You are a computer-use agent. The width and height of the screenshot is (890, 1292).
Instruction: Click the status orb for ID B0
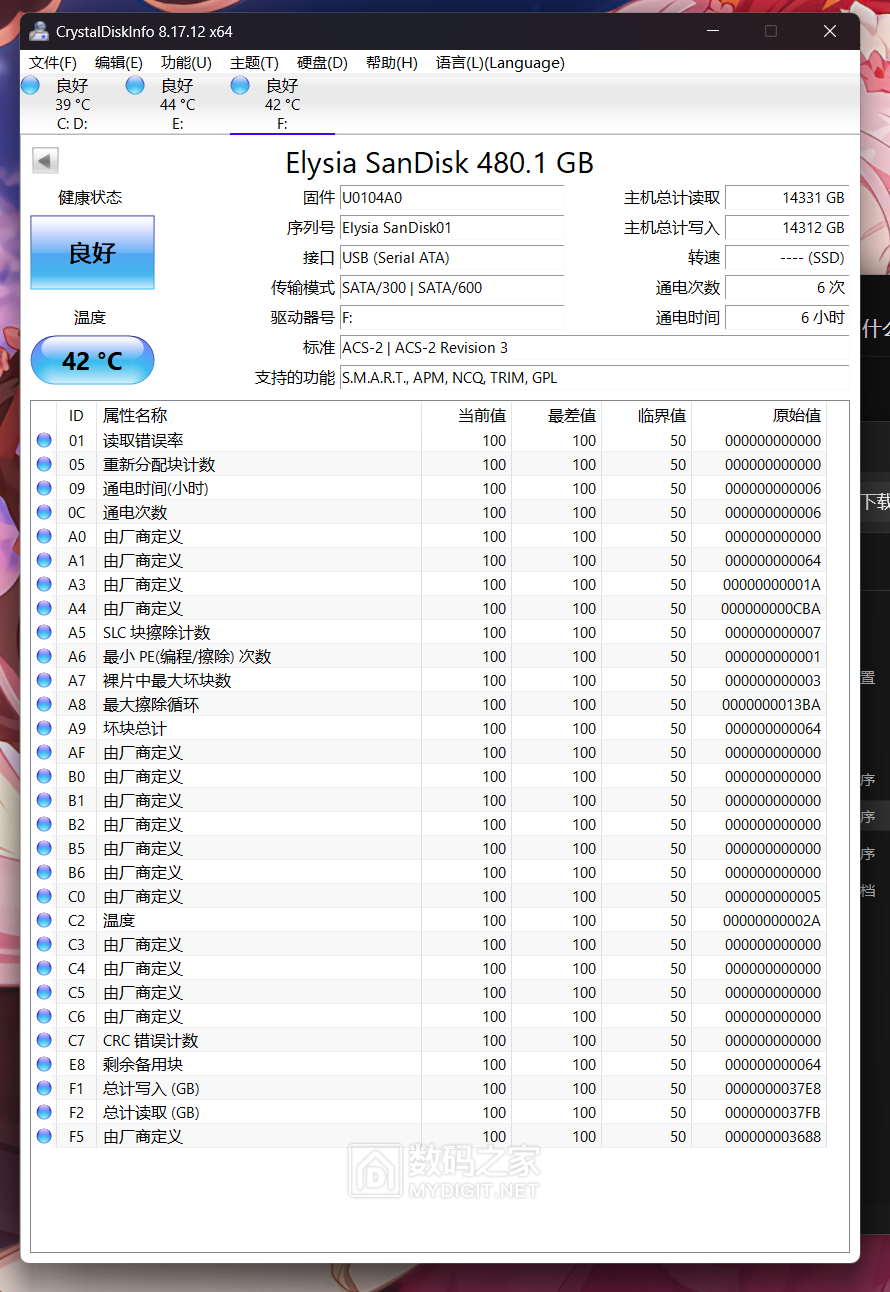(44, 776)
